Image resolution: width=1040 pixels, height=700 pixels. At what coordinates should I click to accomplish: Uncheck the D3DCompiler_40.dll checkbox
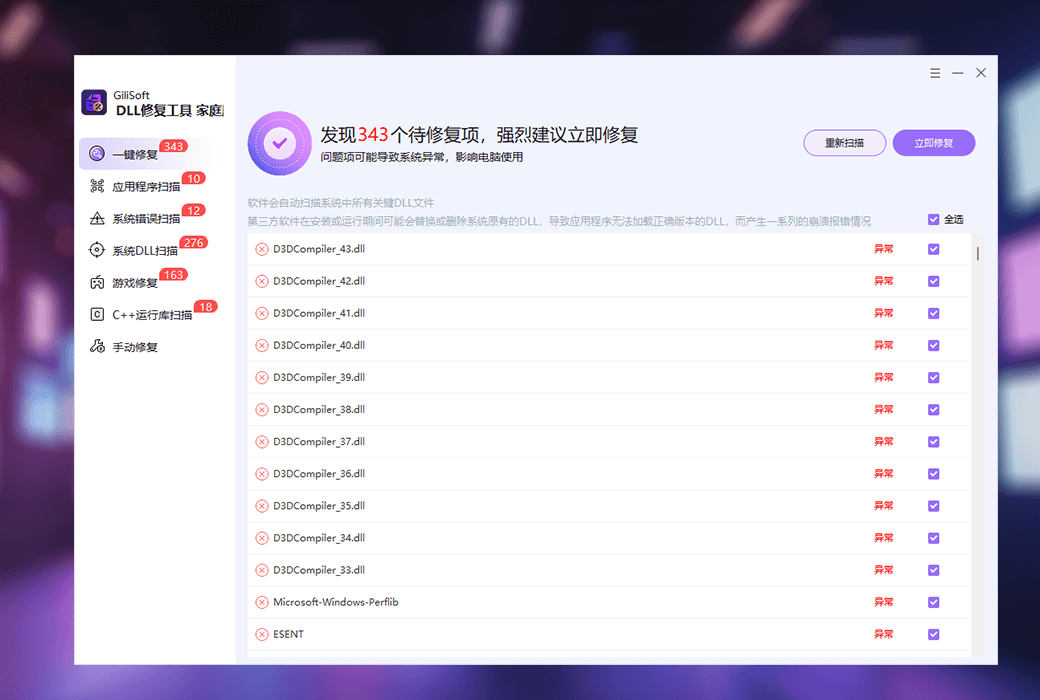pos(934,346)
